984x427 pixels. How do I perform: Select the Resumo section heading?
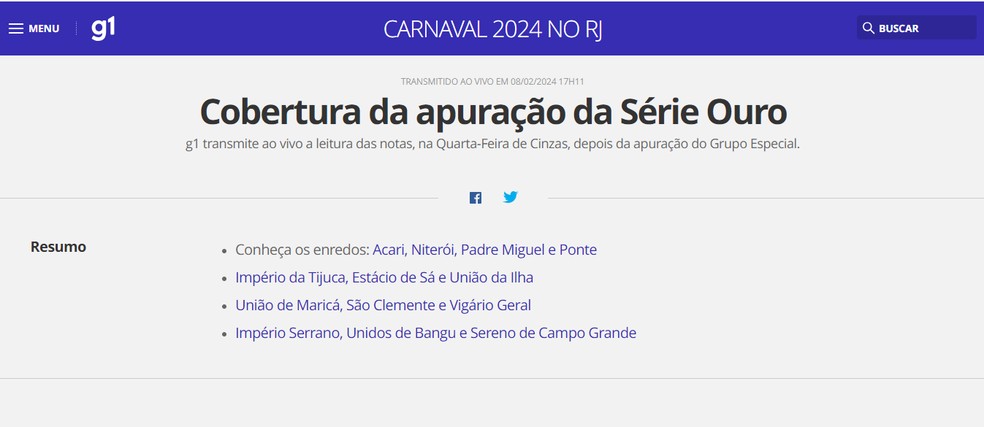coord(58,247)
